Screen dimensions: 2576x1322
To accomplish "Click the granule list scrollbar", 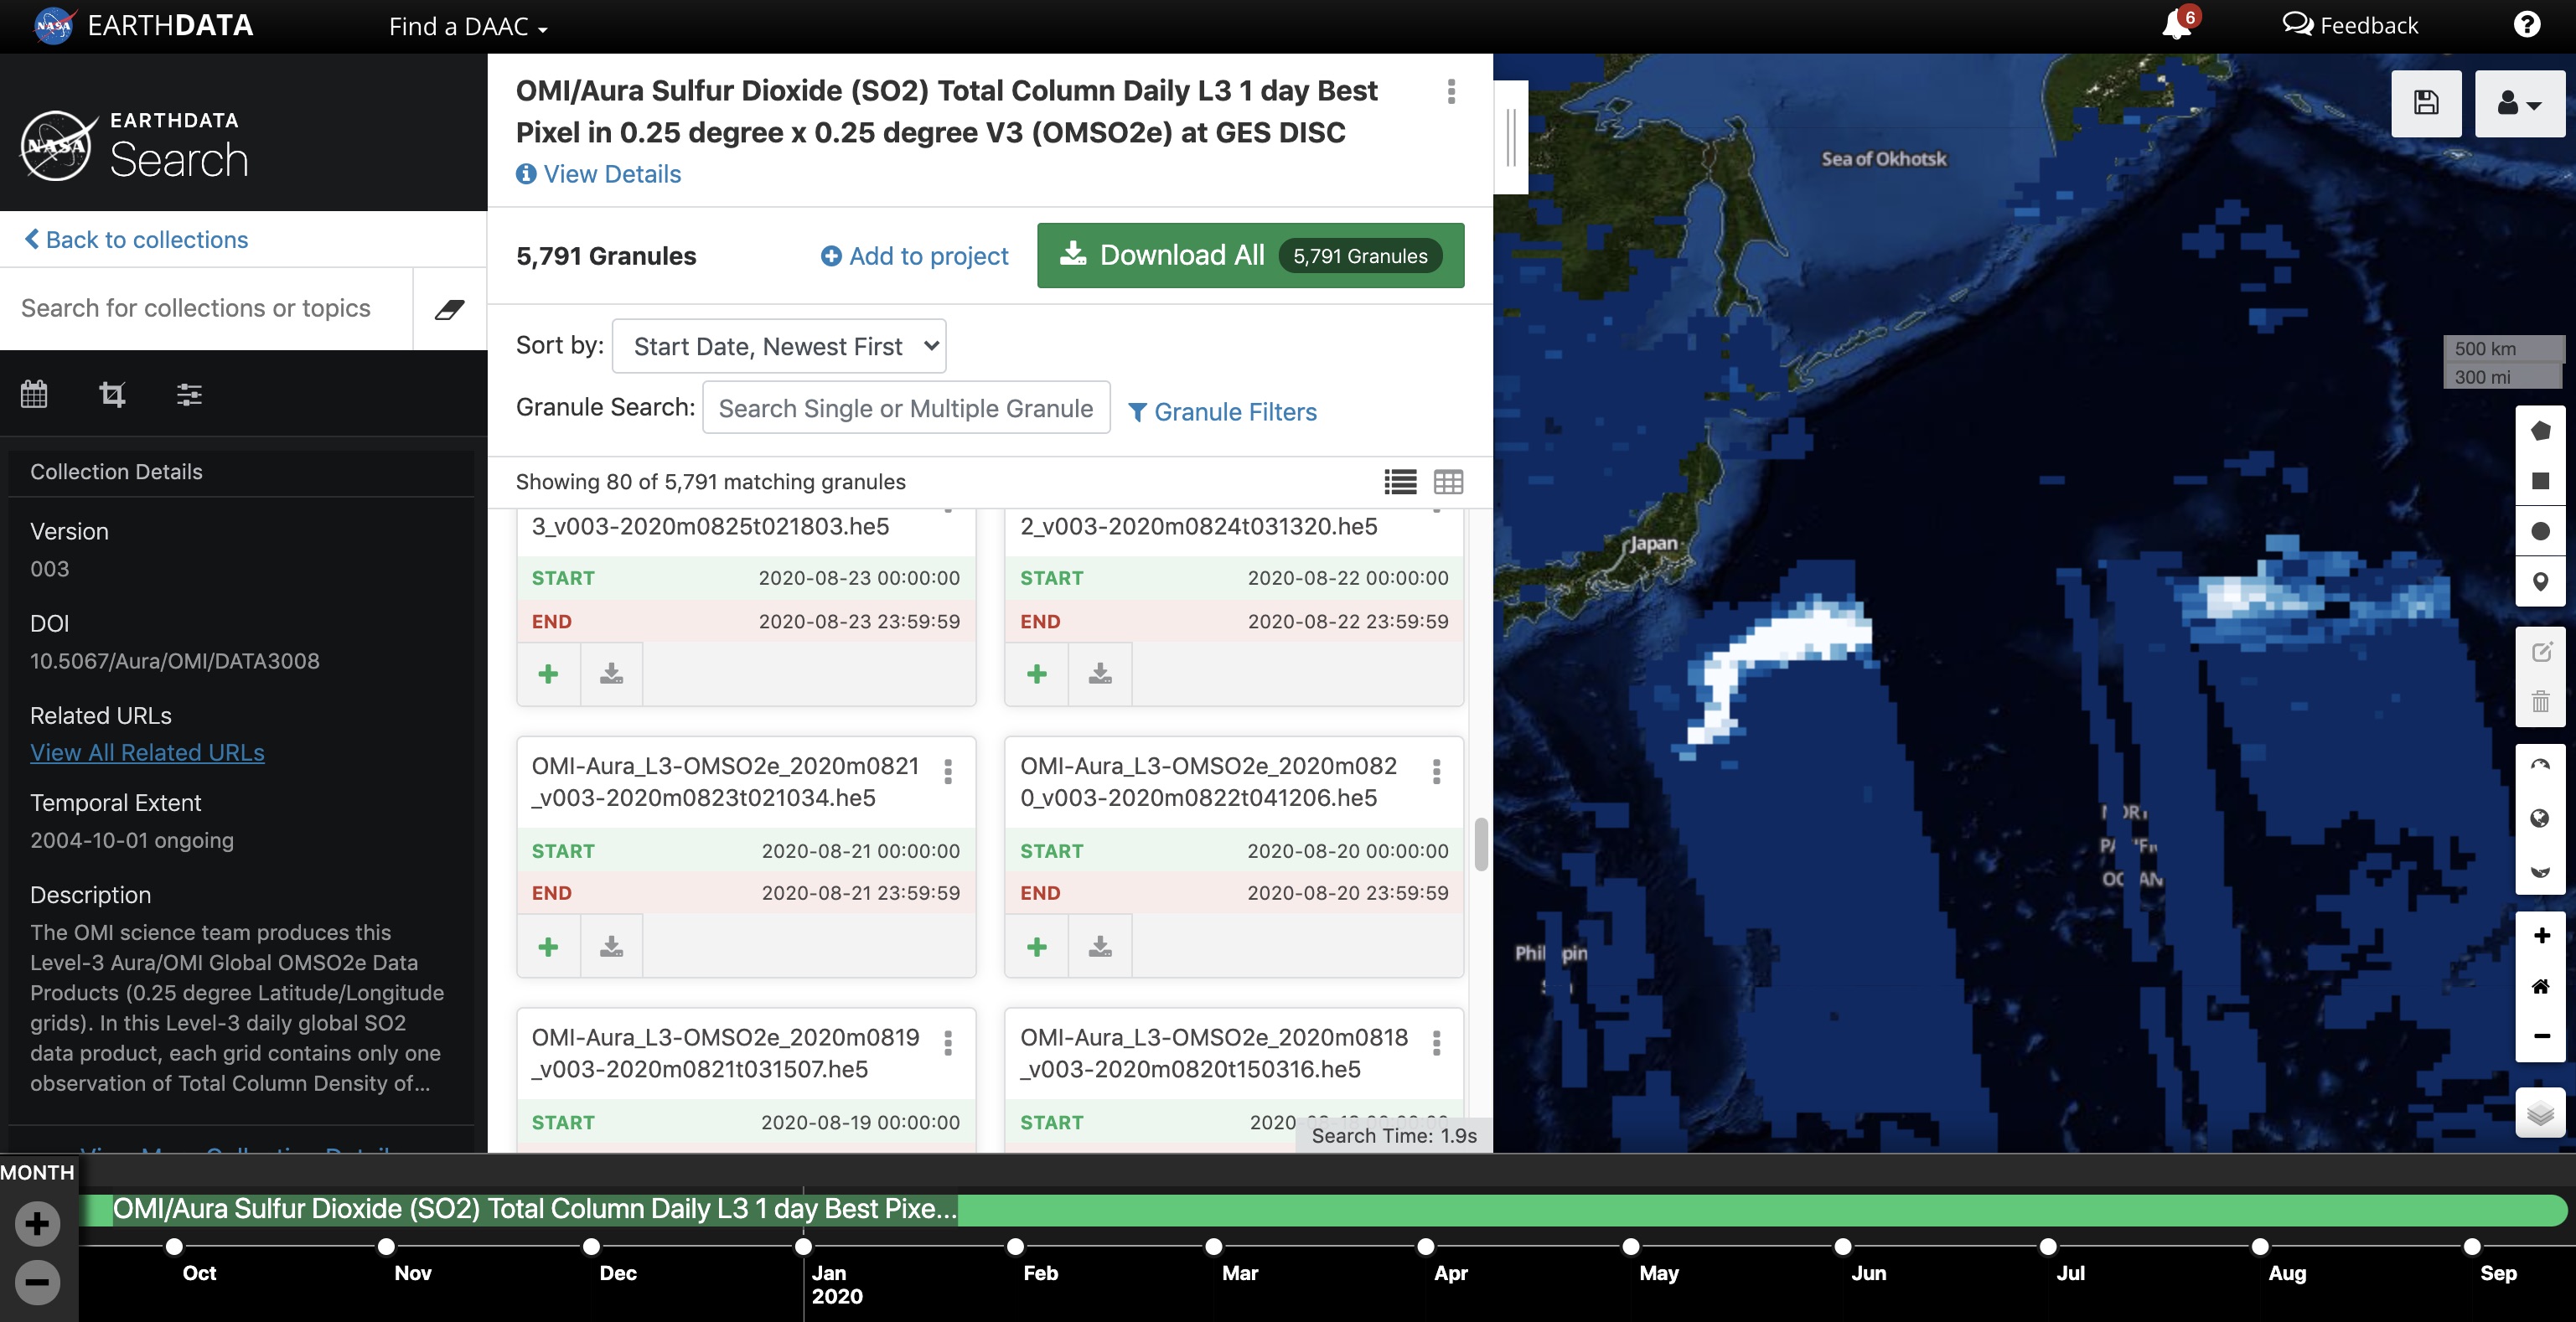I will pyautogui.click(x=1481, y=844).
